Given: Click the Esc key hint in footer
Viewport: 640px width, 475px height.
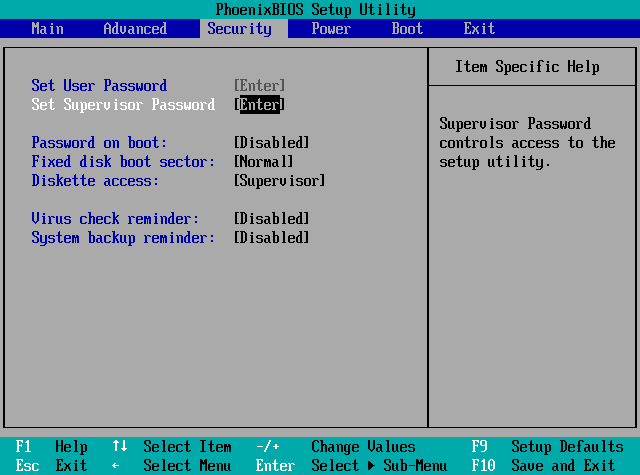Looking at the screenshot, I should click(27, 466).
